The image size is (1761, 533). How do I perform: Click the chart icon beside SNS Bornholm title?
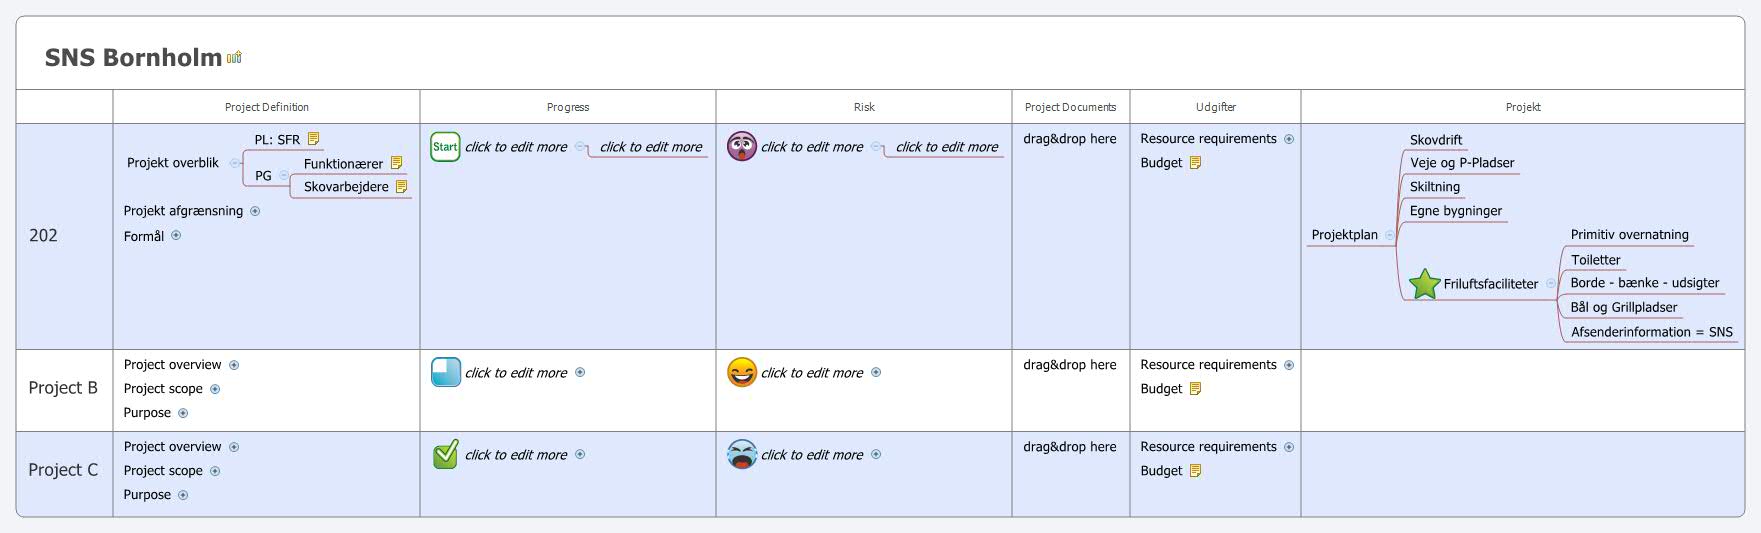click(x=234, y=57)
